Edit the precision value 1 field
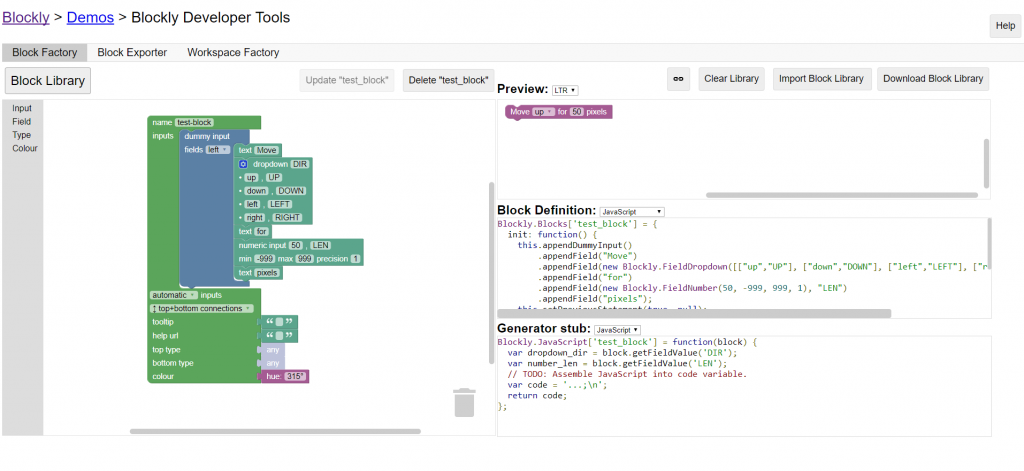This screenshot has width=1024, height=471. 355,259
